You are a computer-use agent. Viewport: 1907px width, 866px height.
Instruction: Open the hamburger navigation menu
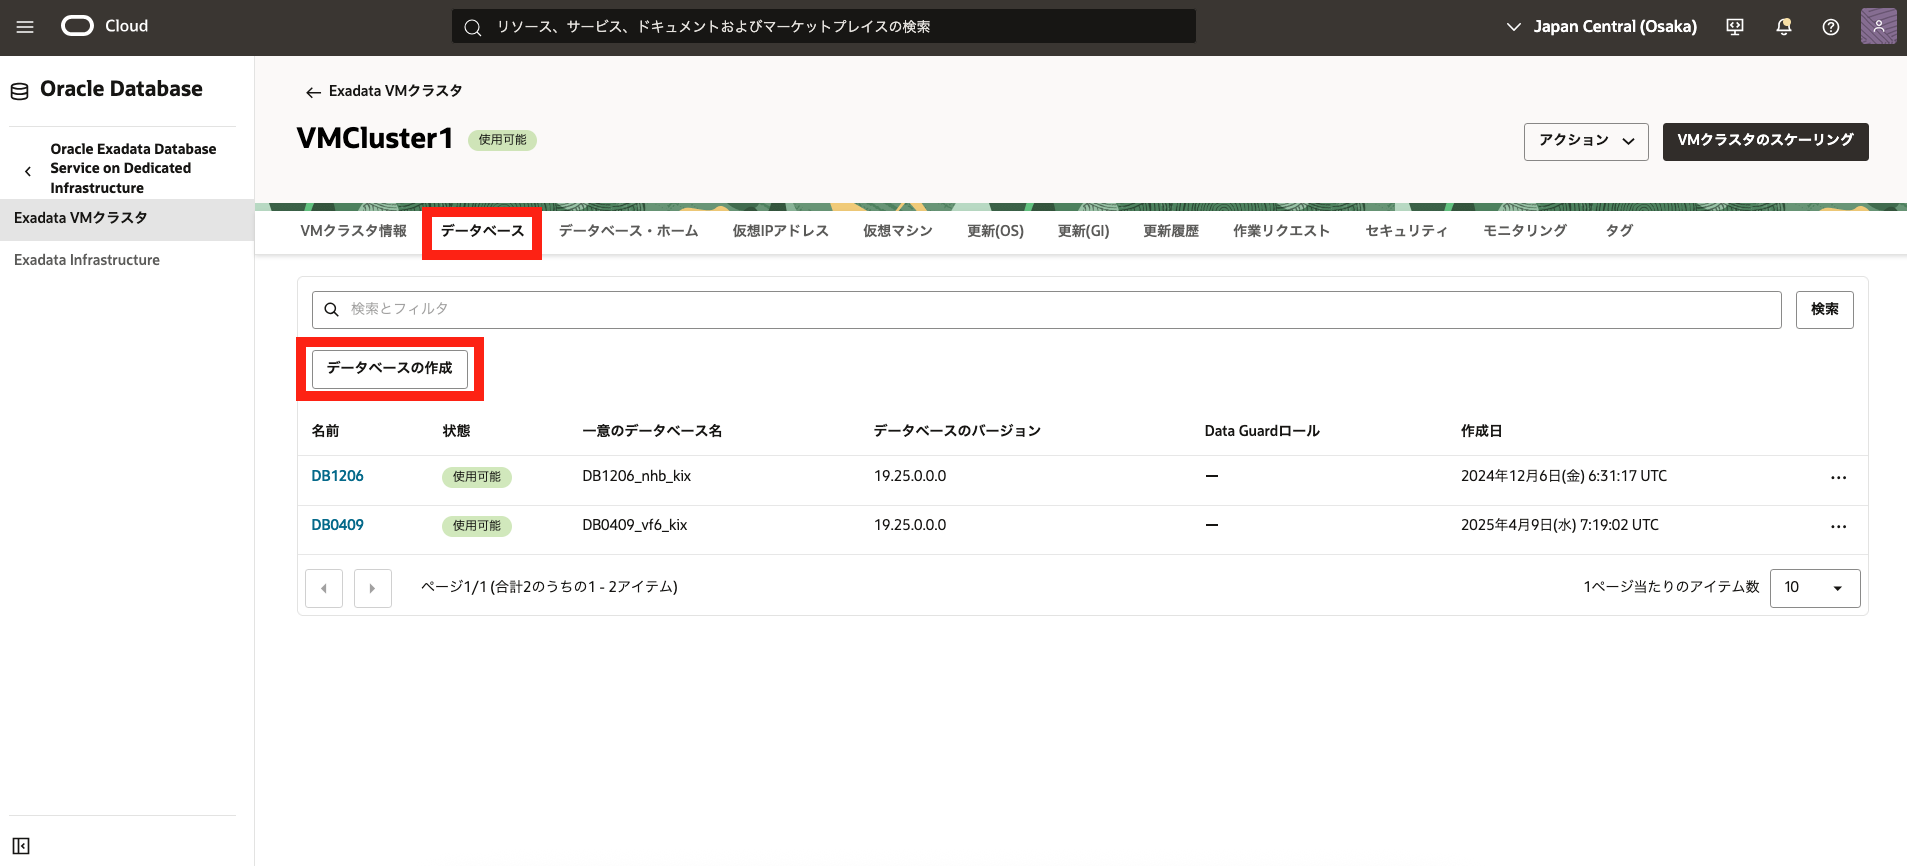[x=25, y=27]
